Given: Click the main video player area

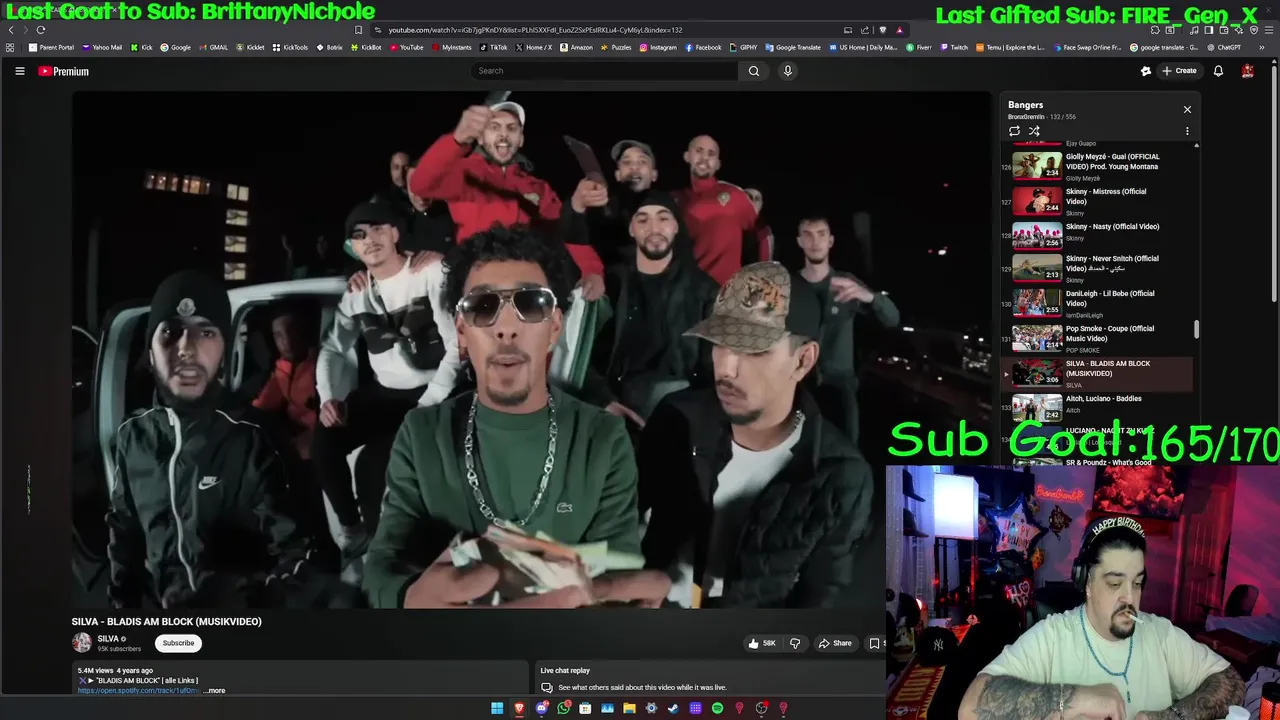Looking at the screenshot, I should pos(532,350).
